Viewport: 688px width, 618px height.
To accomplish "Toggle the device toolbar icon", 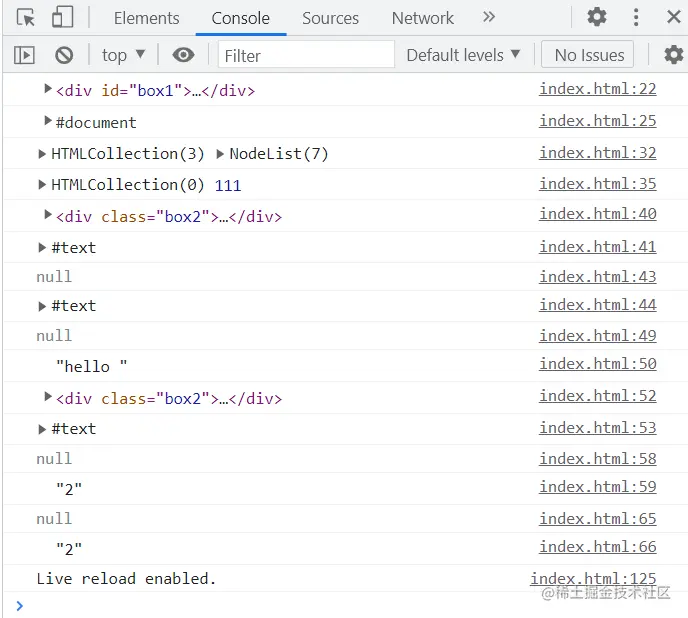I will pyautogui.click(x=62, y=18).
